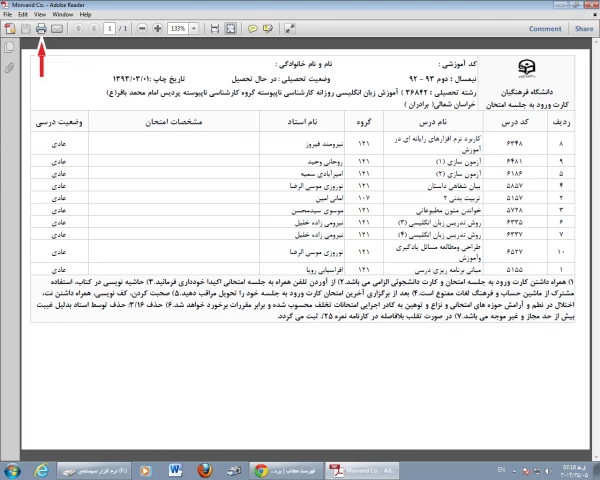Click the Email envelope icon
The width and height of the screenshot is (600, 480).
coord(57,29)
